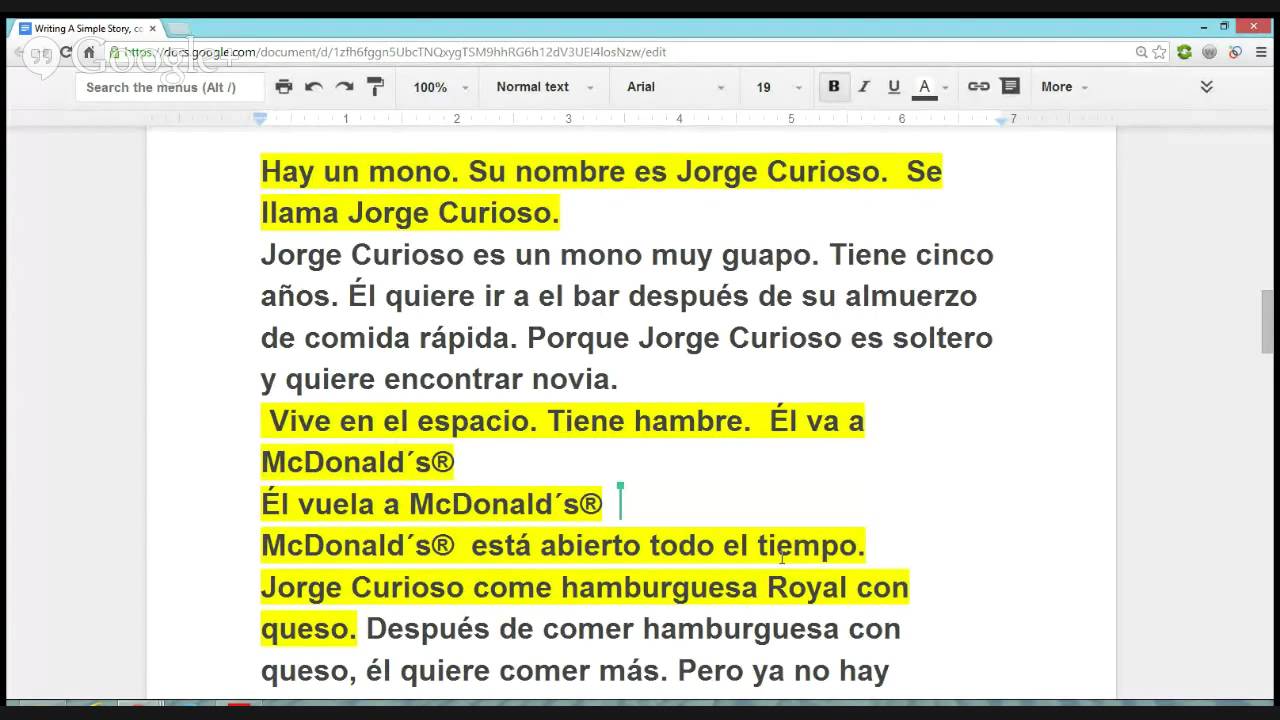
Task: Bookmark this page with the star
Action: pos(1160,52)
